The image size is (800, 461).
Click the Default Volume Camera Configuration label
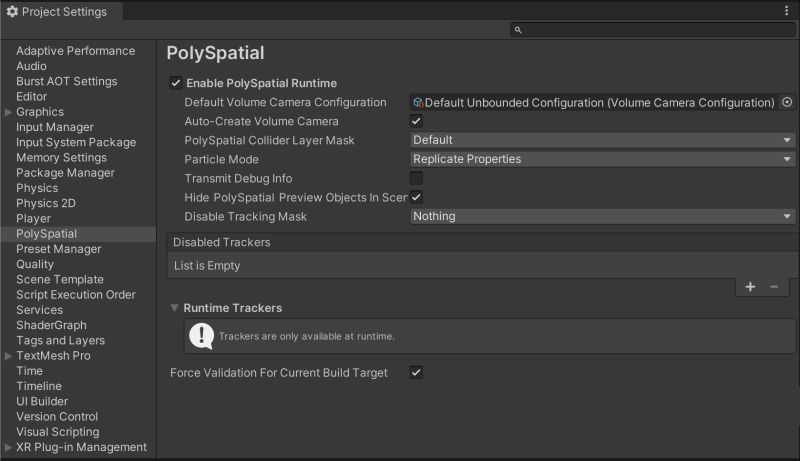(x=285, y=103)
